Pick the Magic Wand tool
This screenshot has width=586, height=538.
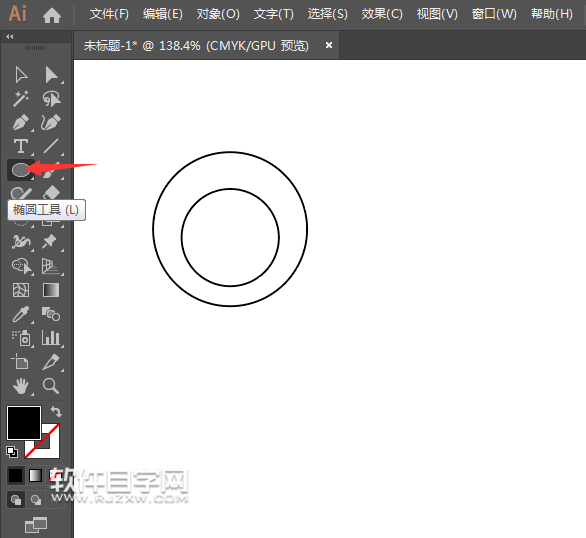click(x=21, y=99)
